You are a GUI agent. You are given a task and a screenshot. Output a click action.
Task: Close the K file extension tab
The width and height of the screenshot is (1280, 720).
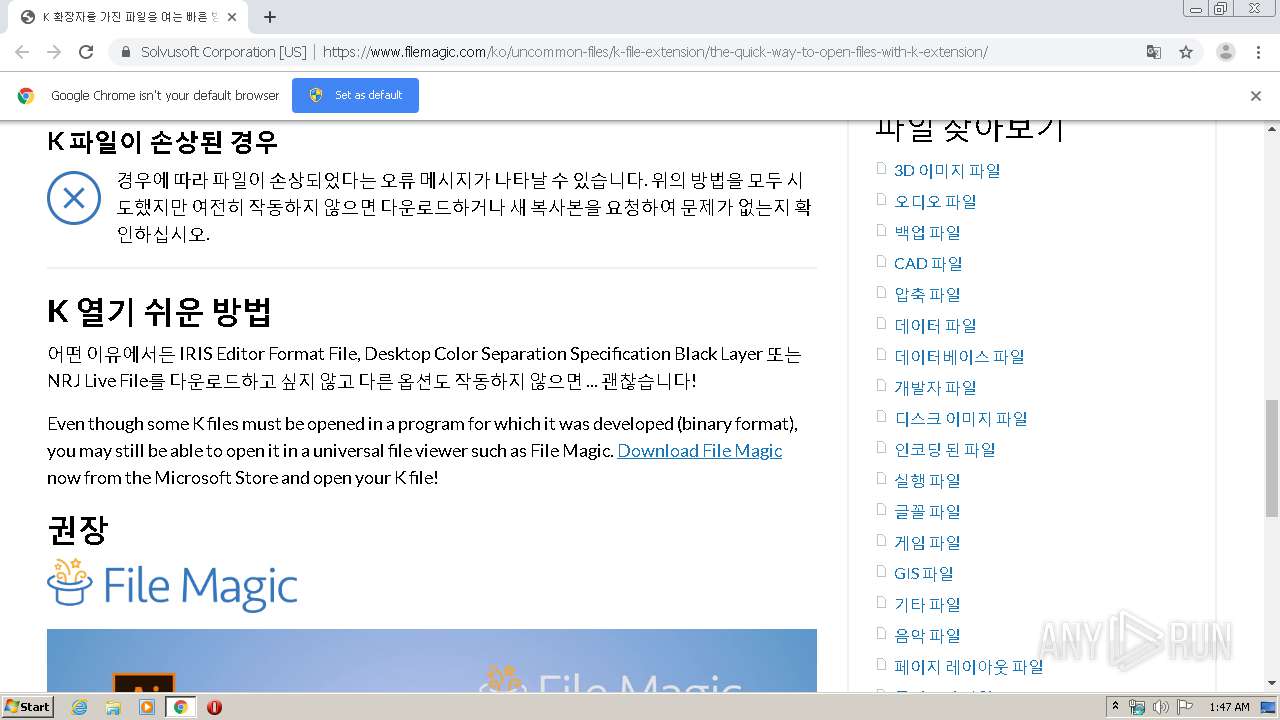point(232,17)
